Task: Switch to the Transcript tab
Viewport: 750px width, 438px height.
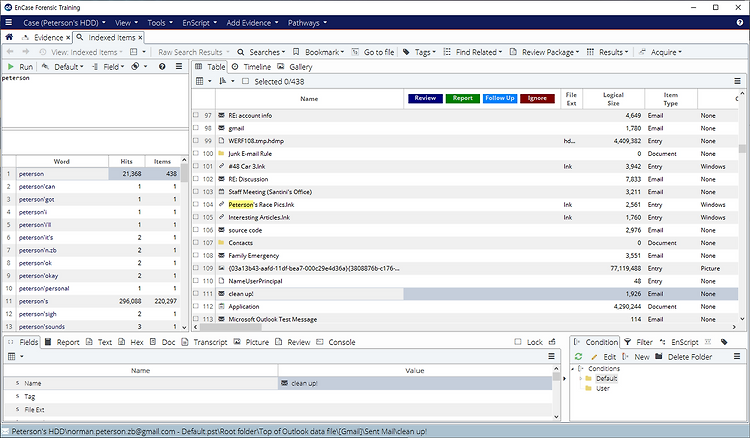Action: pyautogui.click(x=205, y=342)
